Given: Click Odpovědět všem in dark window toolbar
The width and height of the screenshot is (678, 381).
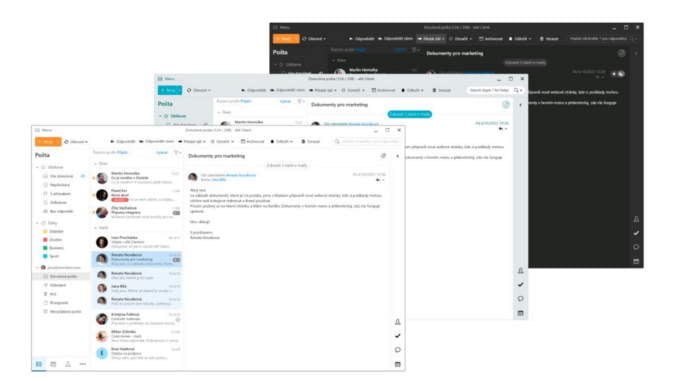Looking at the screenshot, I should click(396, 38).
